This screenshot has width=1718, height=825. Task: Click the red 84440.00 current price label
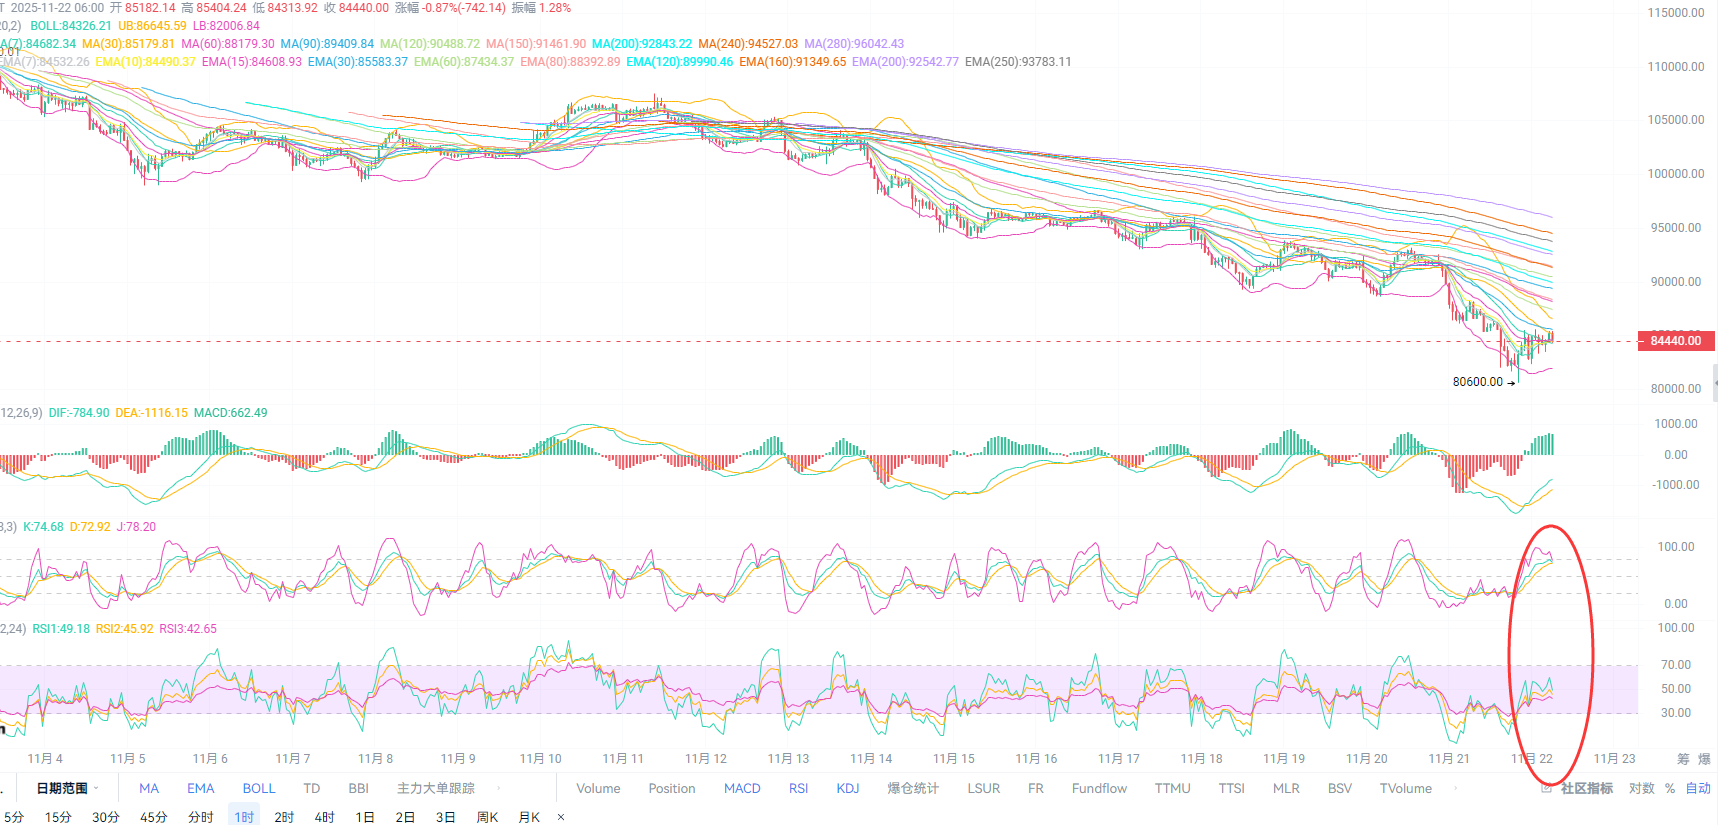coord(1676,341)
